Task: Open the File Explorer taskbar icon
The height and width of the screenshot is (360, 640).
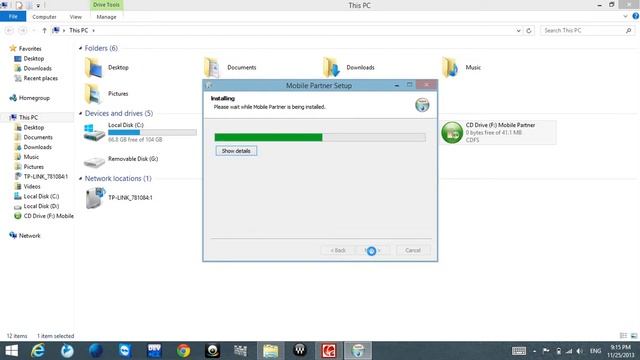Action: [271, 351]
